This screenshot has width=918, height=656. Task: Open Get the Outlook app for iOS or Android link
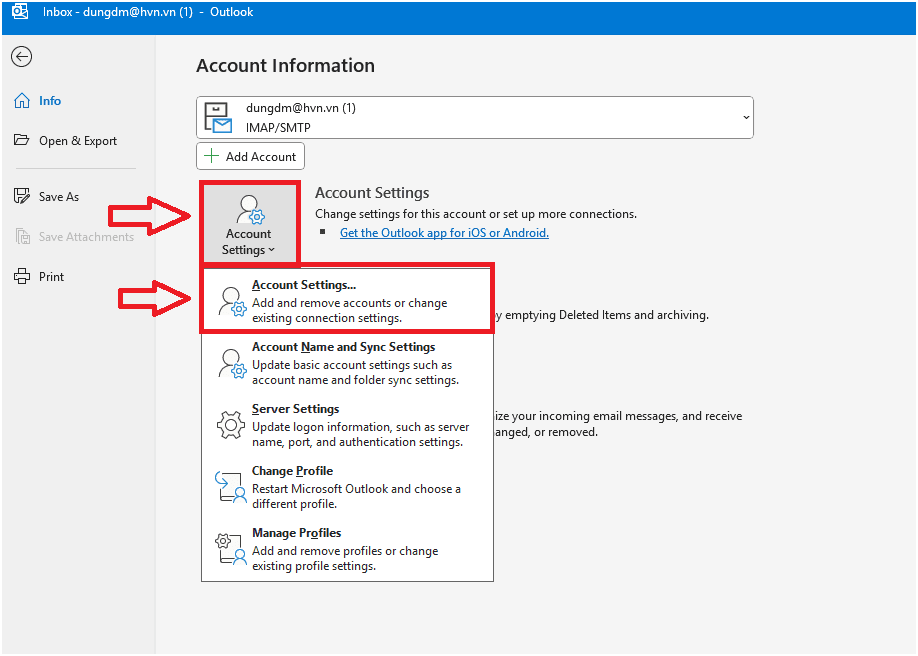[x=444, y=233]
